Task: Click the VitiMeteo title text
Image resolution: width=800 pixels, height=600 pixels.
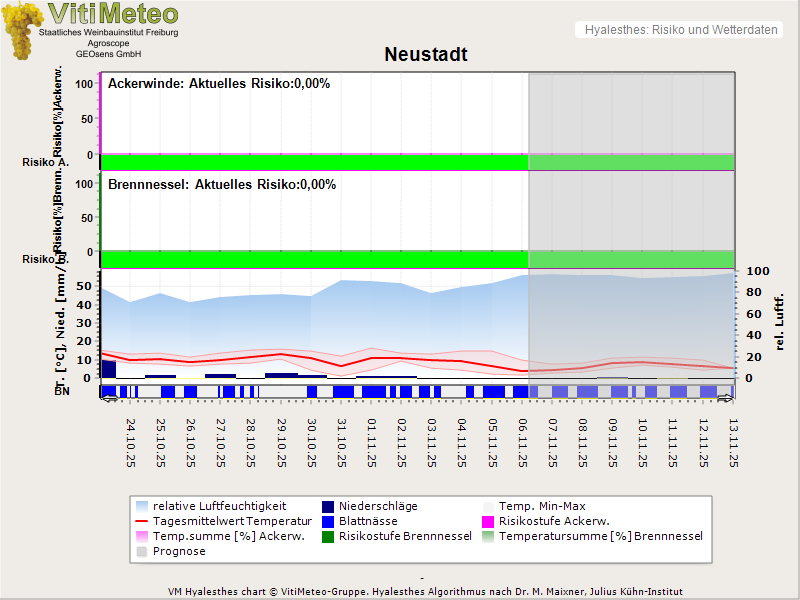Action: click(113, 14)
